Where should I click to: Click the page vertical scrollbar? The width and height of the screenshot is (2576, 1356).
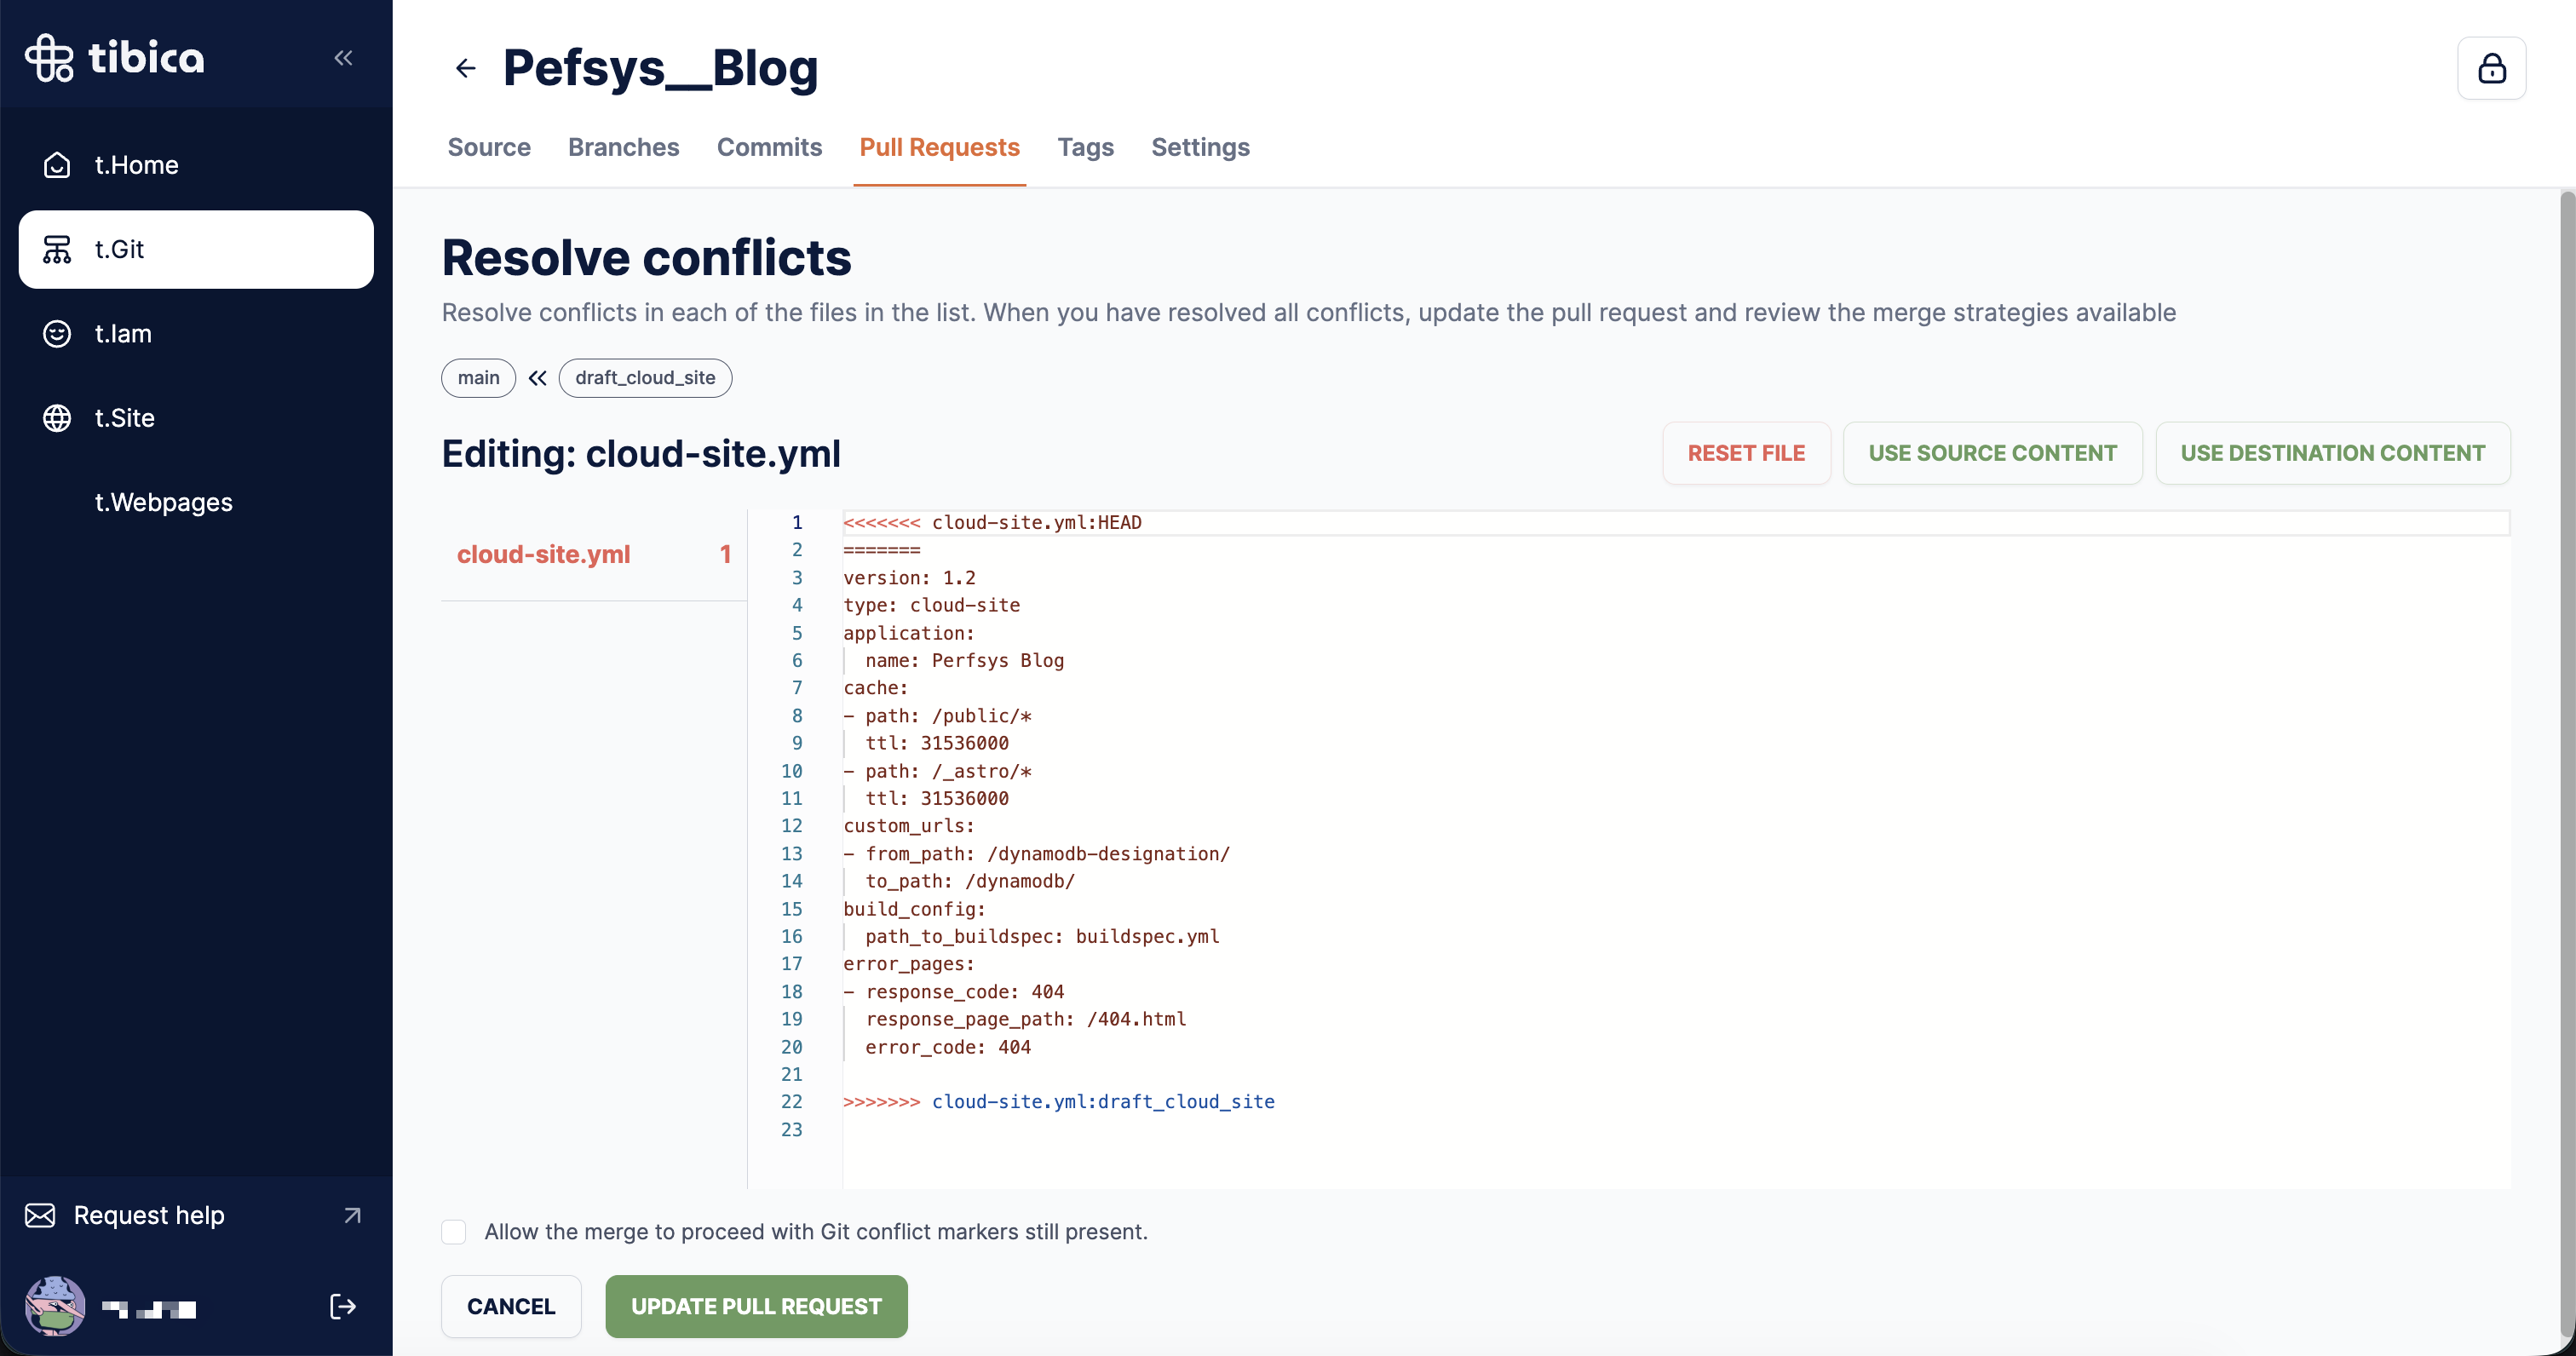tap(2566, 700)
